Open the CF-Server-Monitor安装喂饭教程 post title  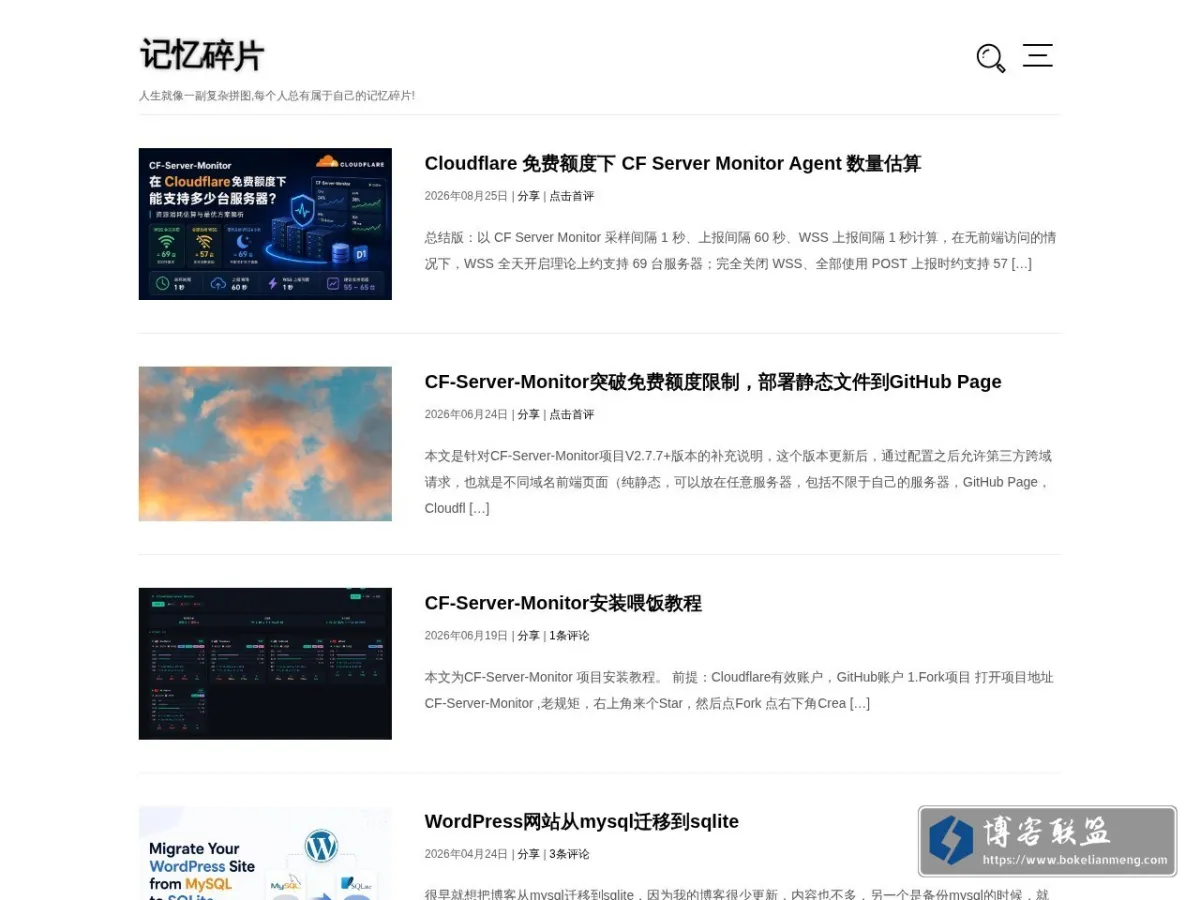click(x=563, y=603)
